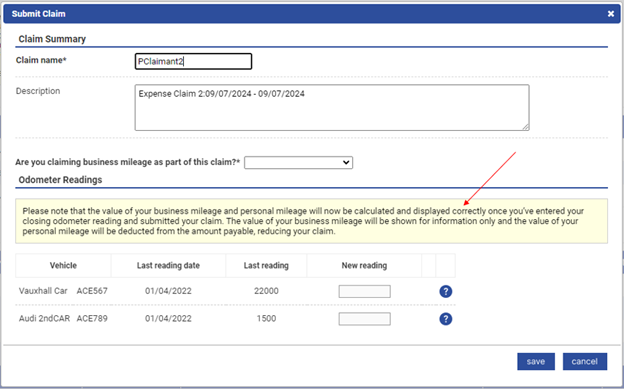Click registration ACE789

coord(92,319)
